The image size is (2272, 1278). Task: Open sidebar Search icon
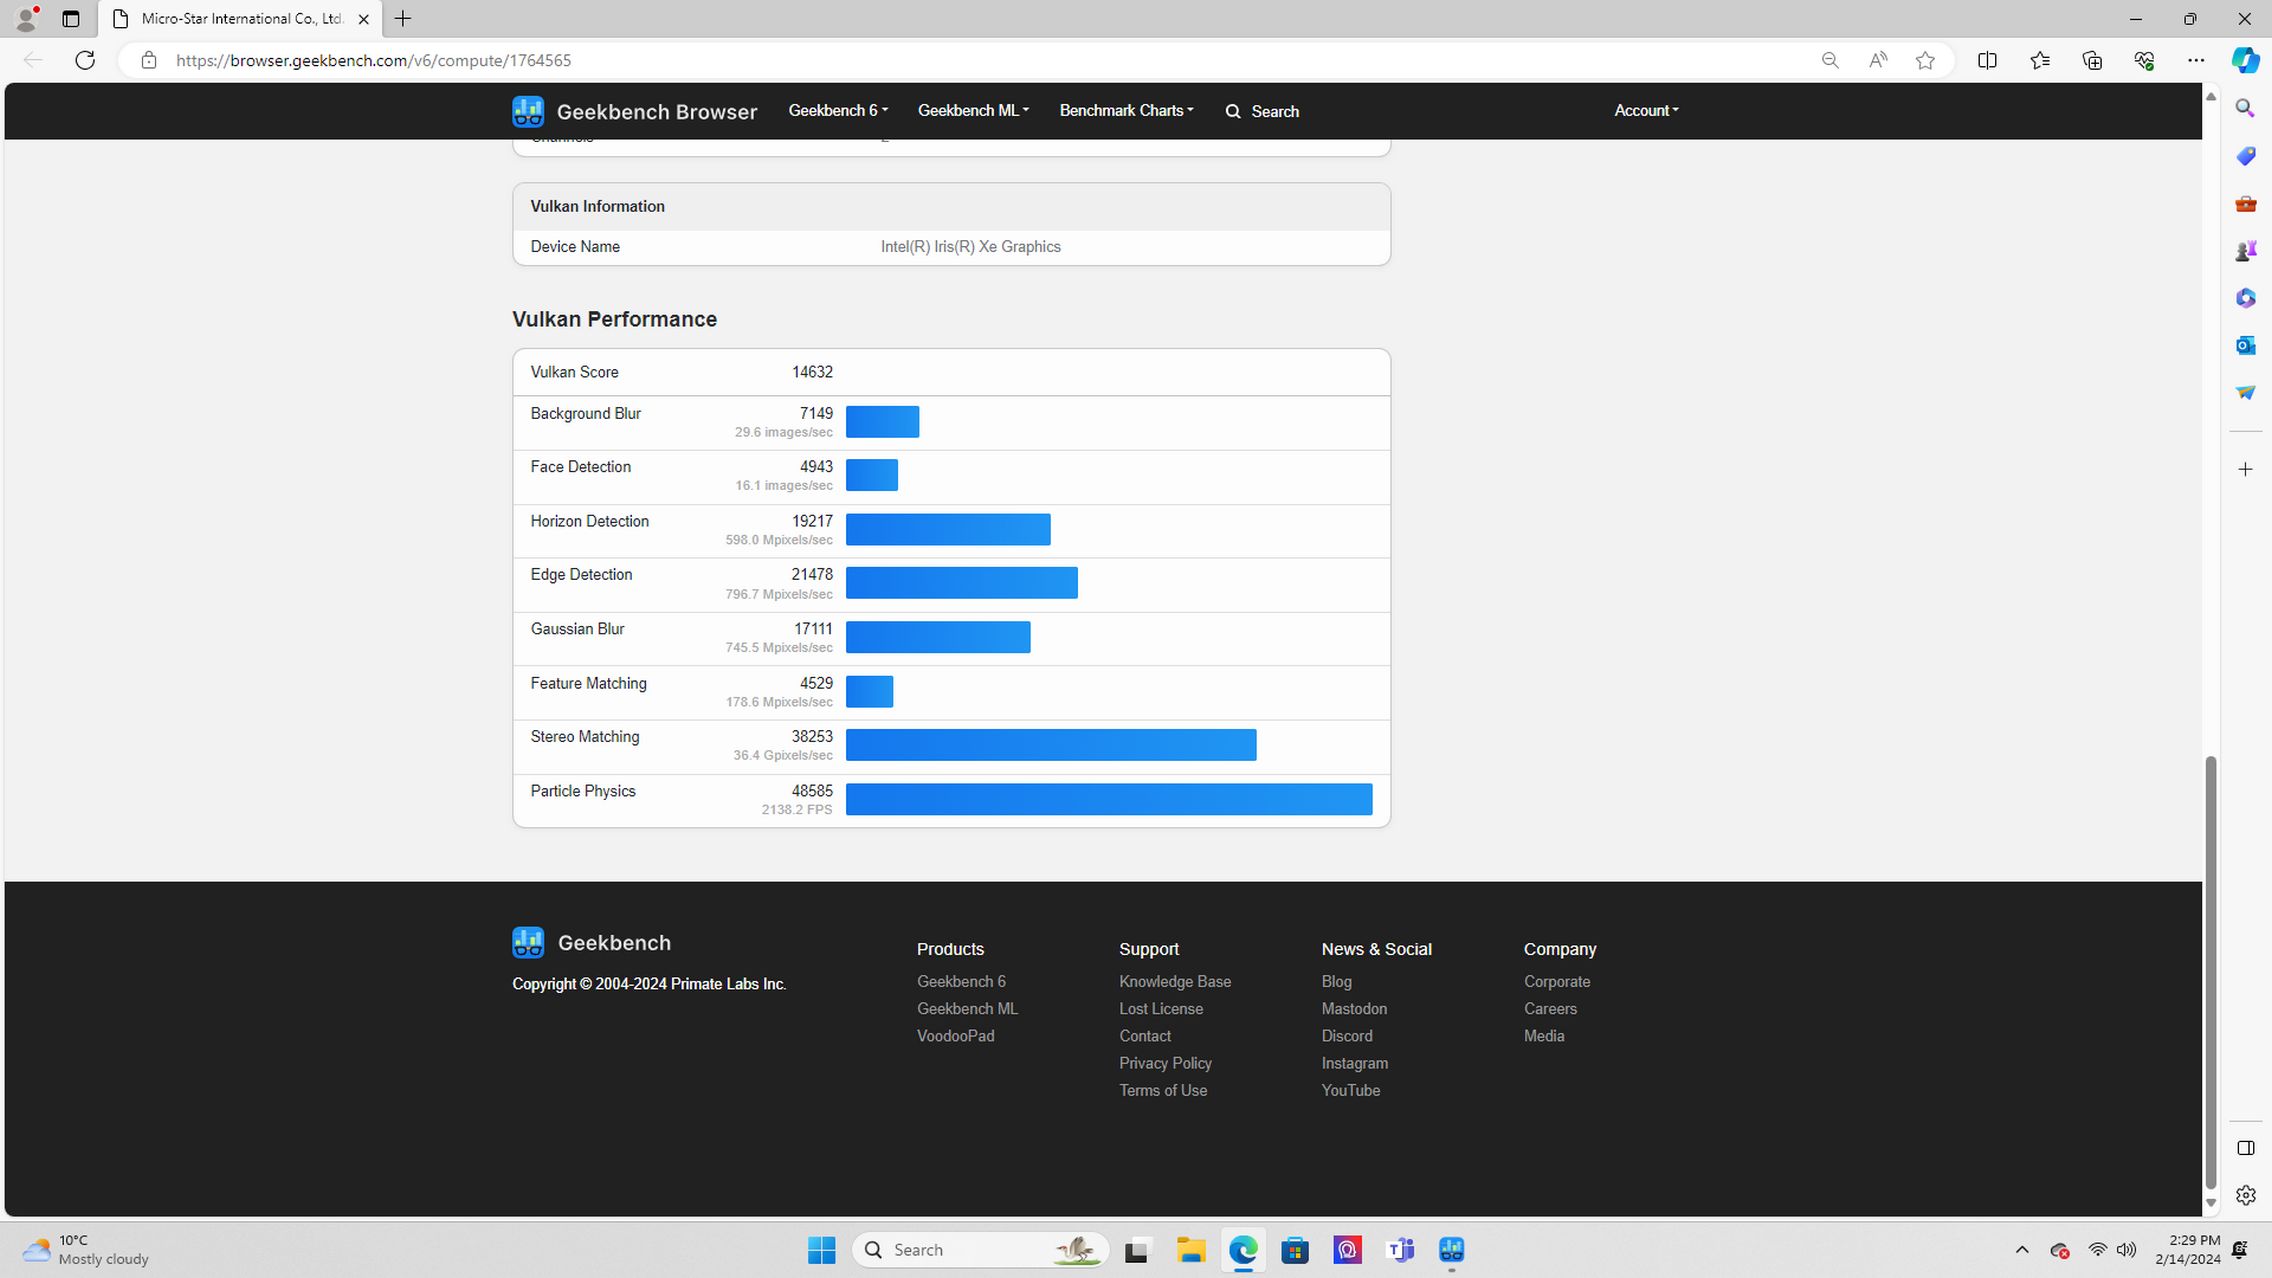click(2245, 108)
